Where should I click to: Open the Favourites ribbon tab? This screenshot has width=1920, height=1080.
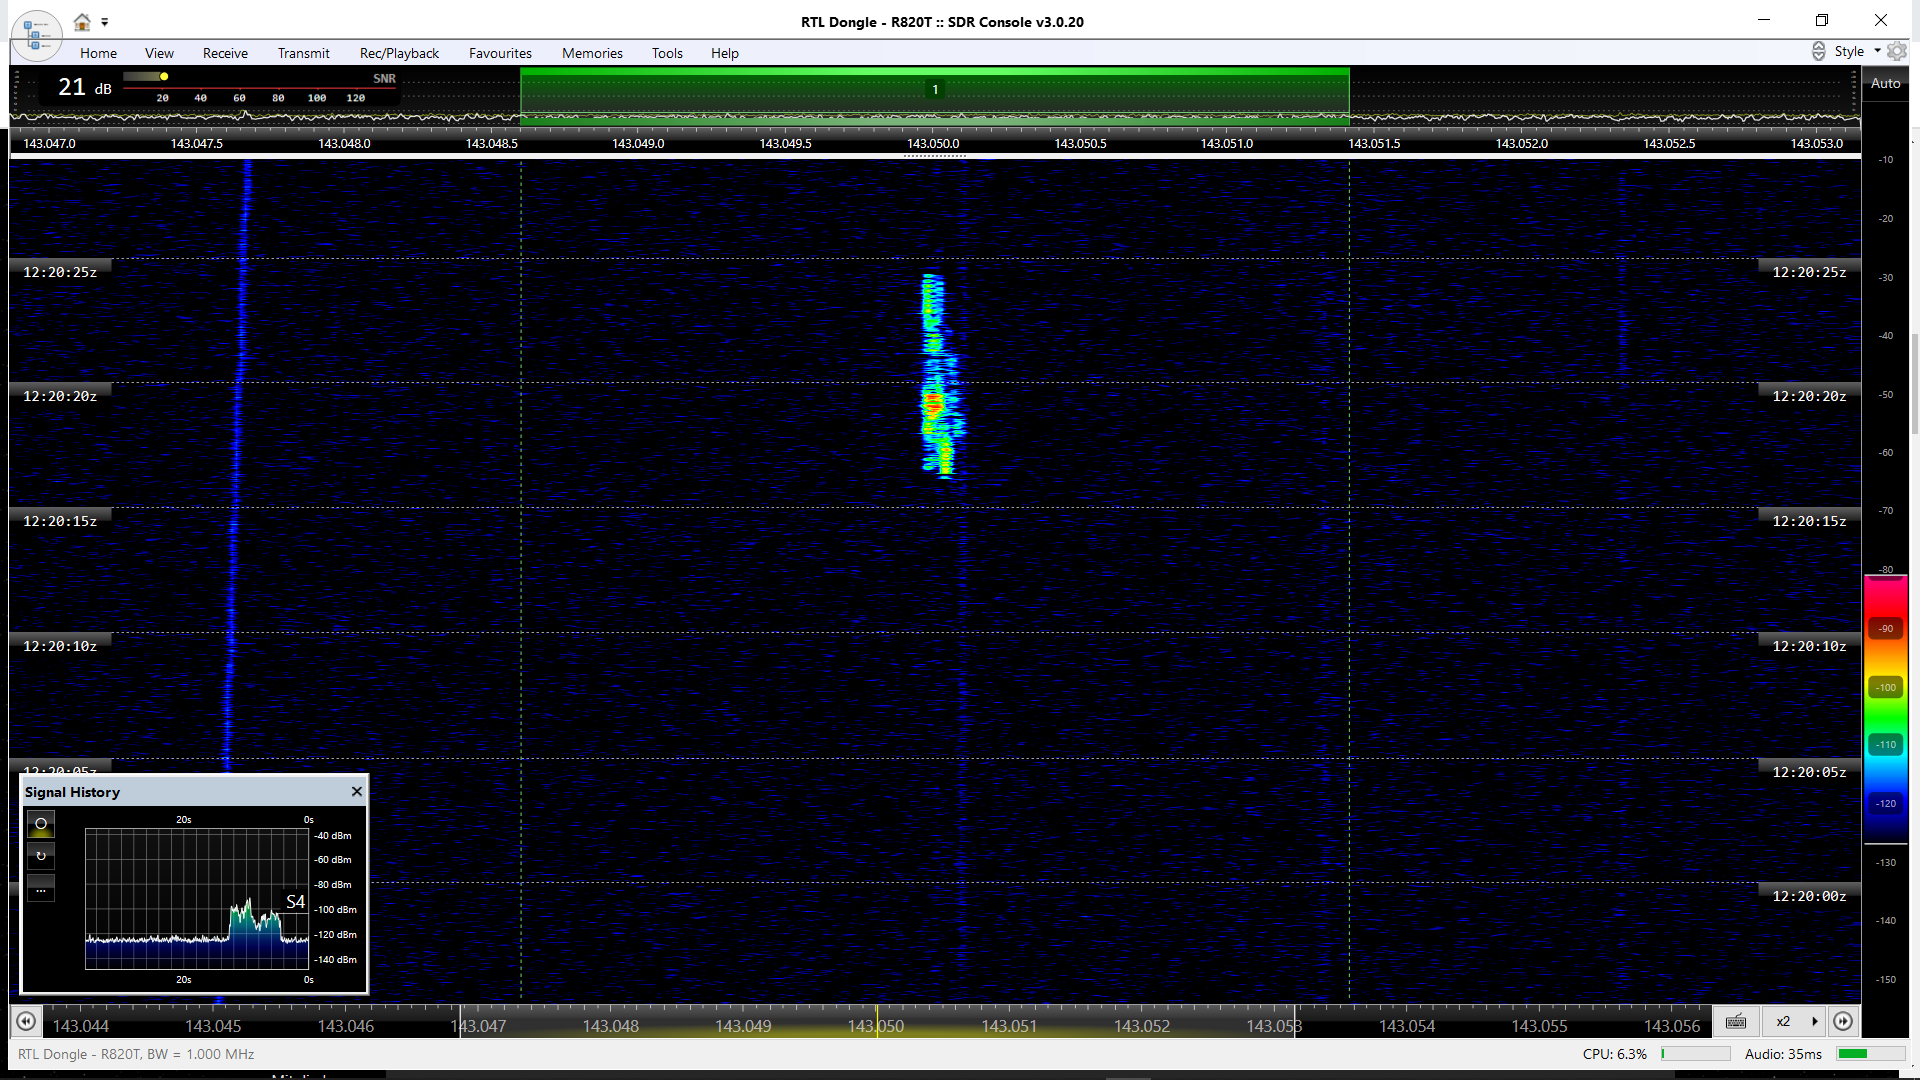coord(500,53)
